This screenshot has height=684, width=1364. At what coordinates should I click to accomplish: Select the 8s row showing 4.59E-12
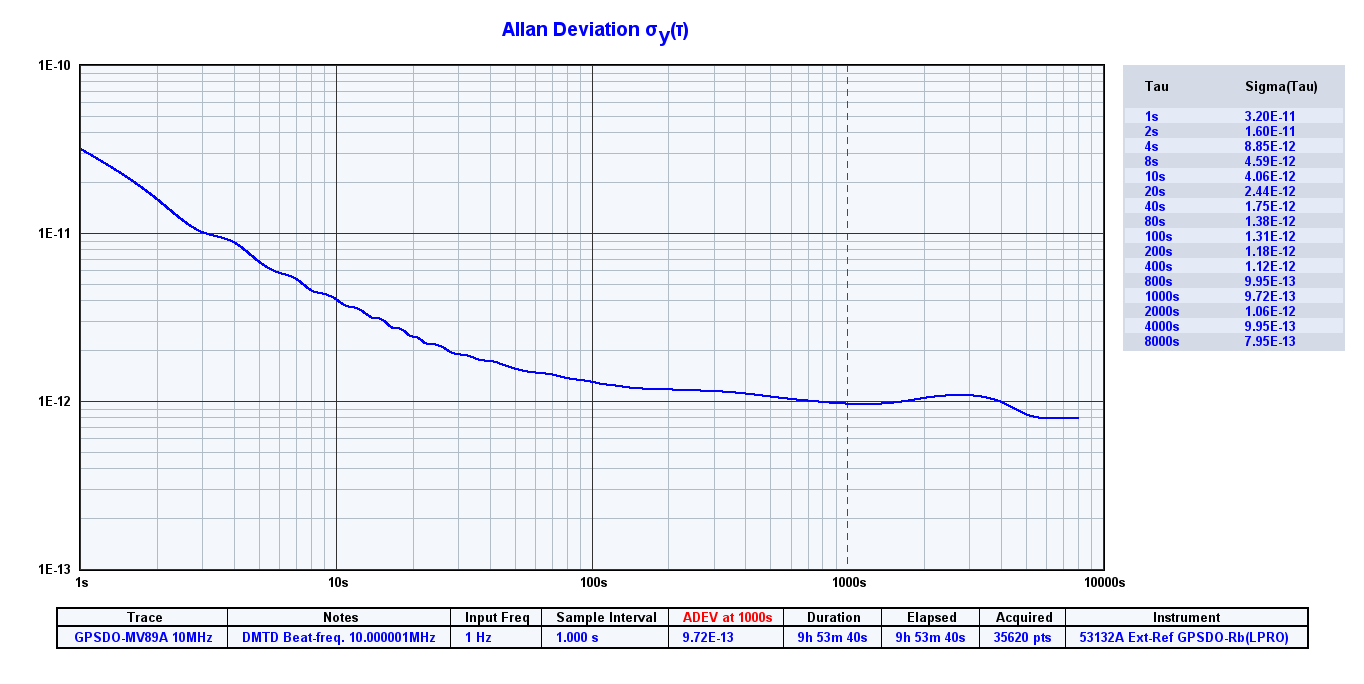pos(1233,161)
